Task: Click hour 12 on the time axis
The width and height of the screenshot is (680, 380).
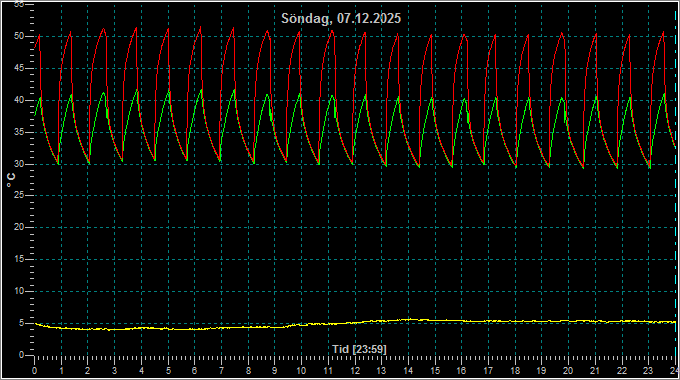Action: (x=355, y=371)
